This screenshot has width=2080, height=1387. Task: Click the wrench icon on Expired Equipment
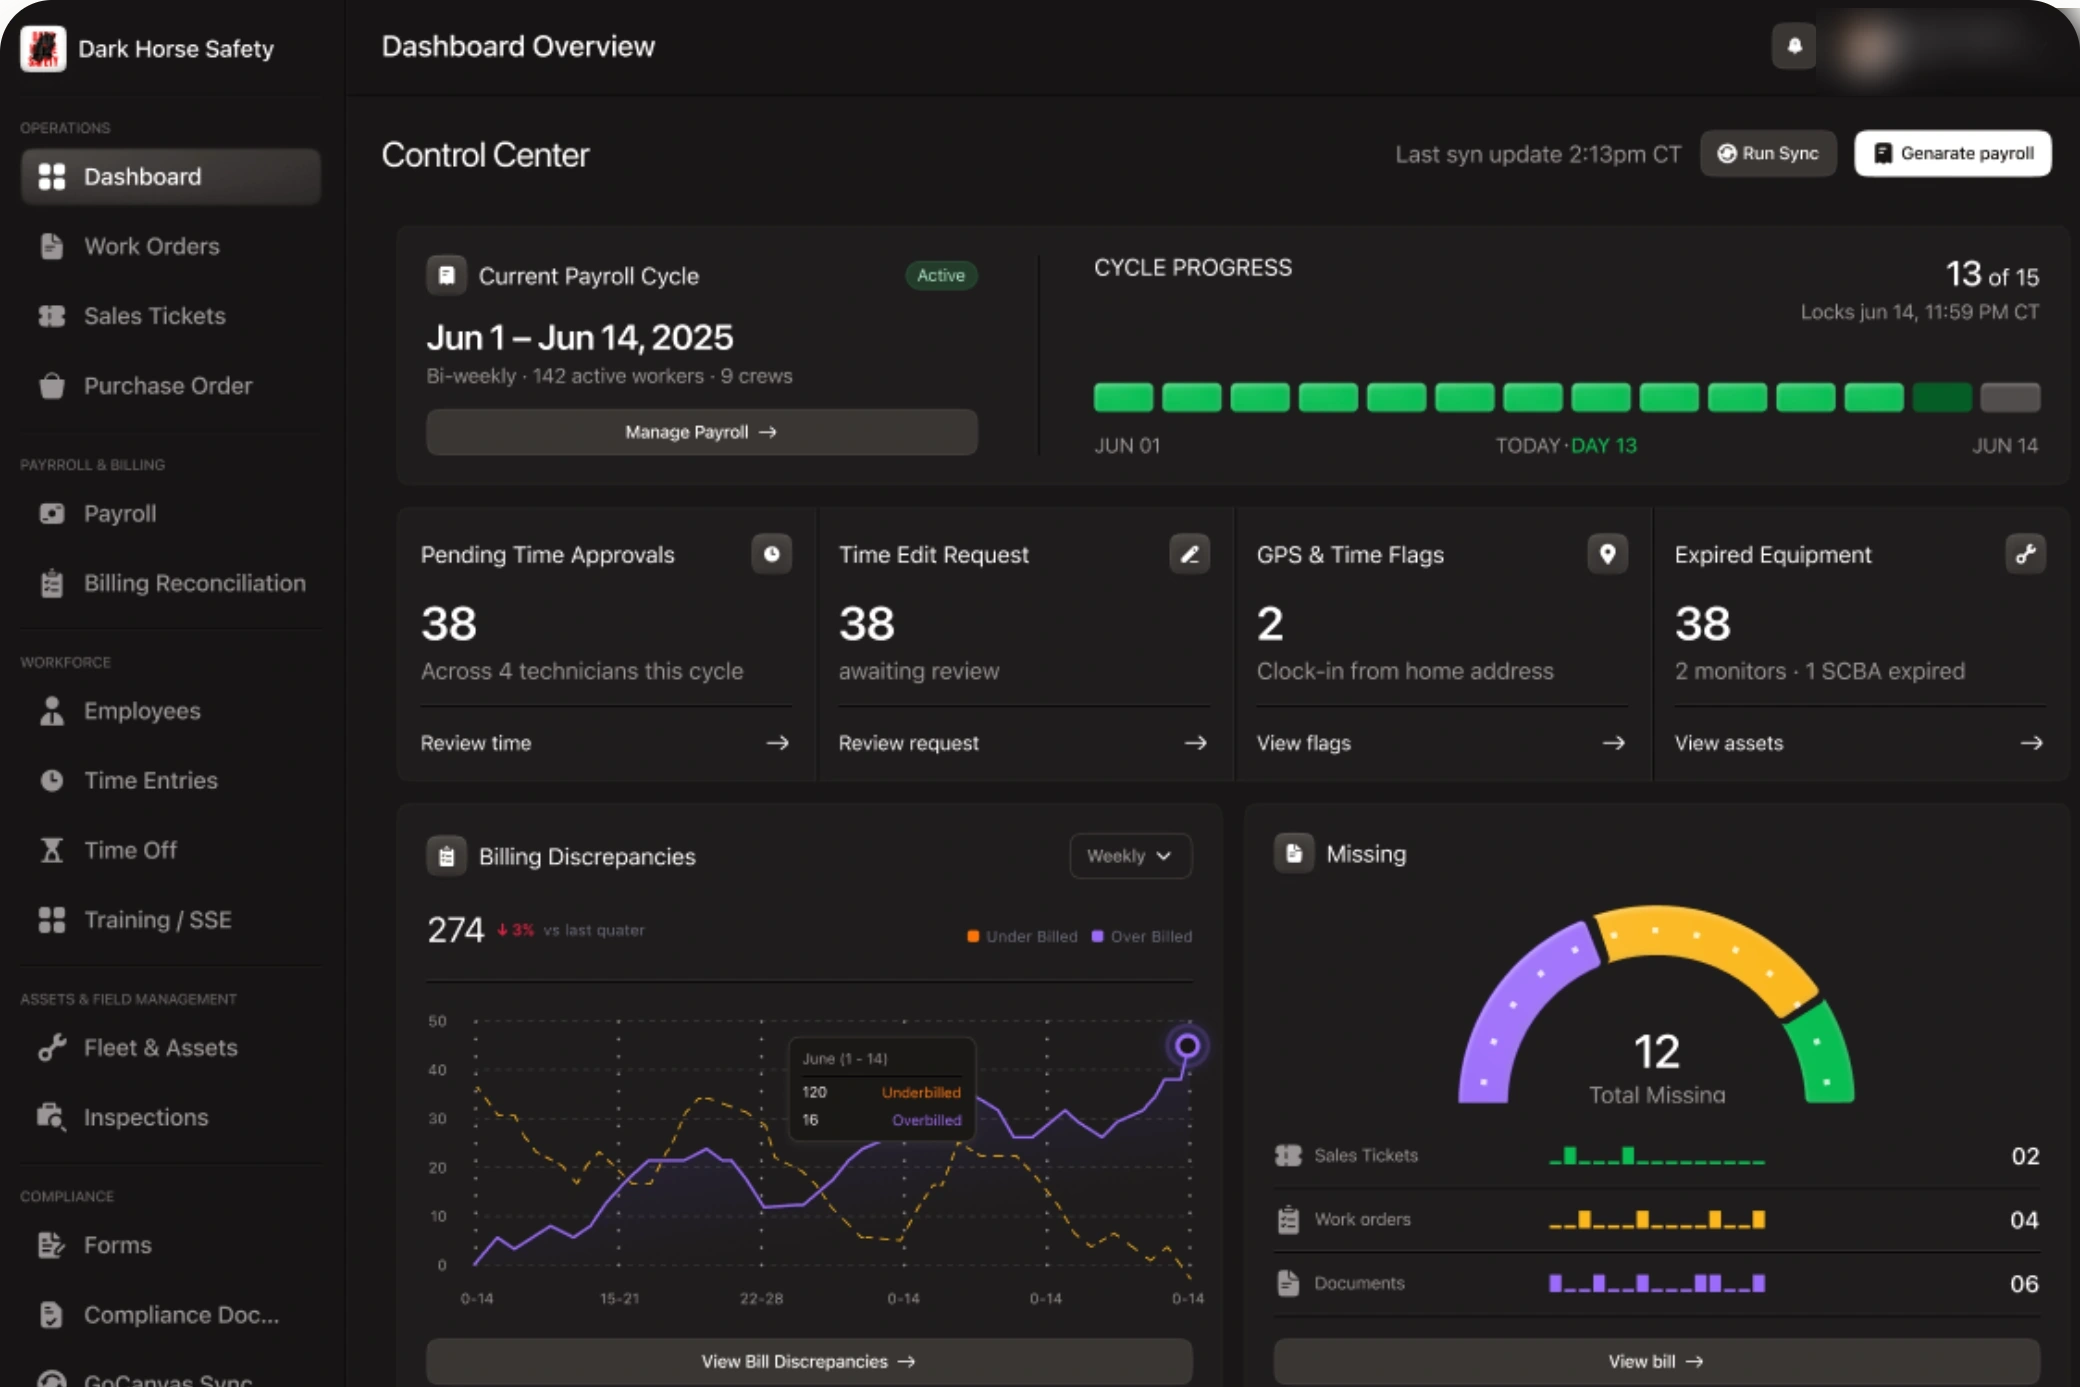[2025, 554]
